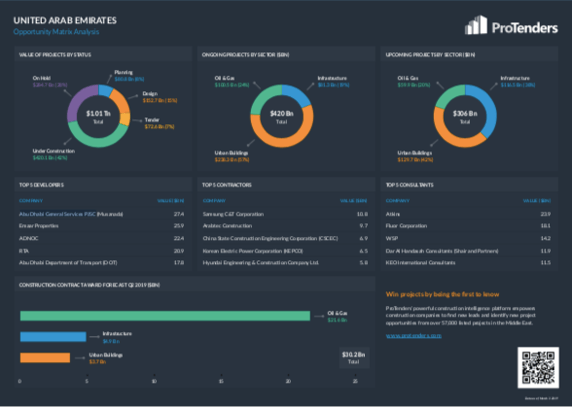Click the Planning label in status chart
Image resolution: width=572 pixels, height=407 pixels.
tap(123, 72)
